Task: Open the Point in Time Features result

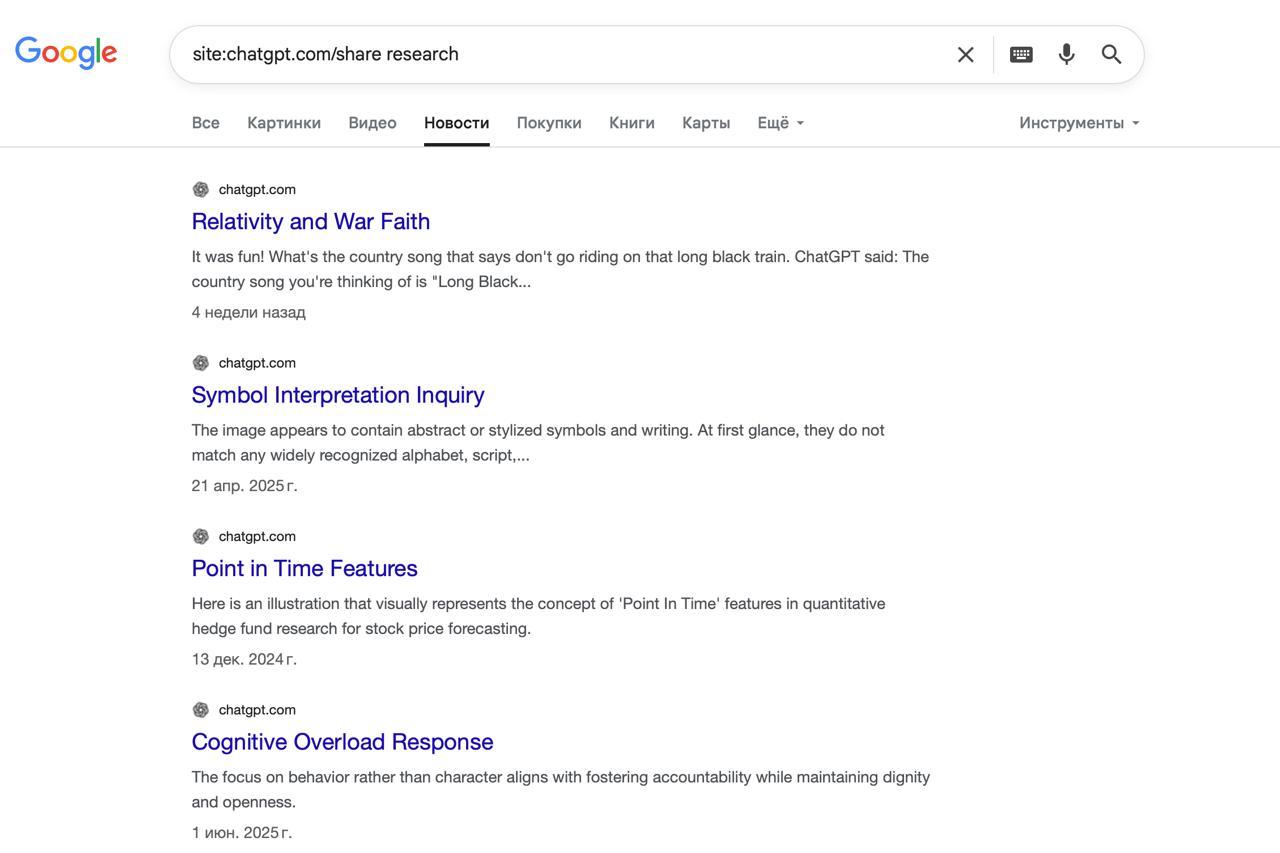Action: tap(305, 568)
